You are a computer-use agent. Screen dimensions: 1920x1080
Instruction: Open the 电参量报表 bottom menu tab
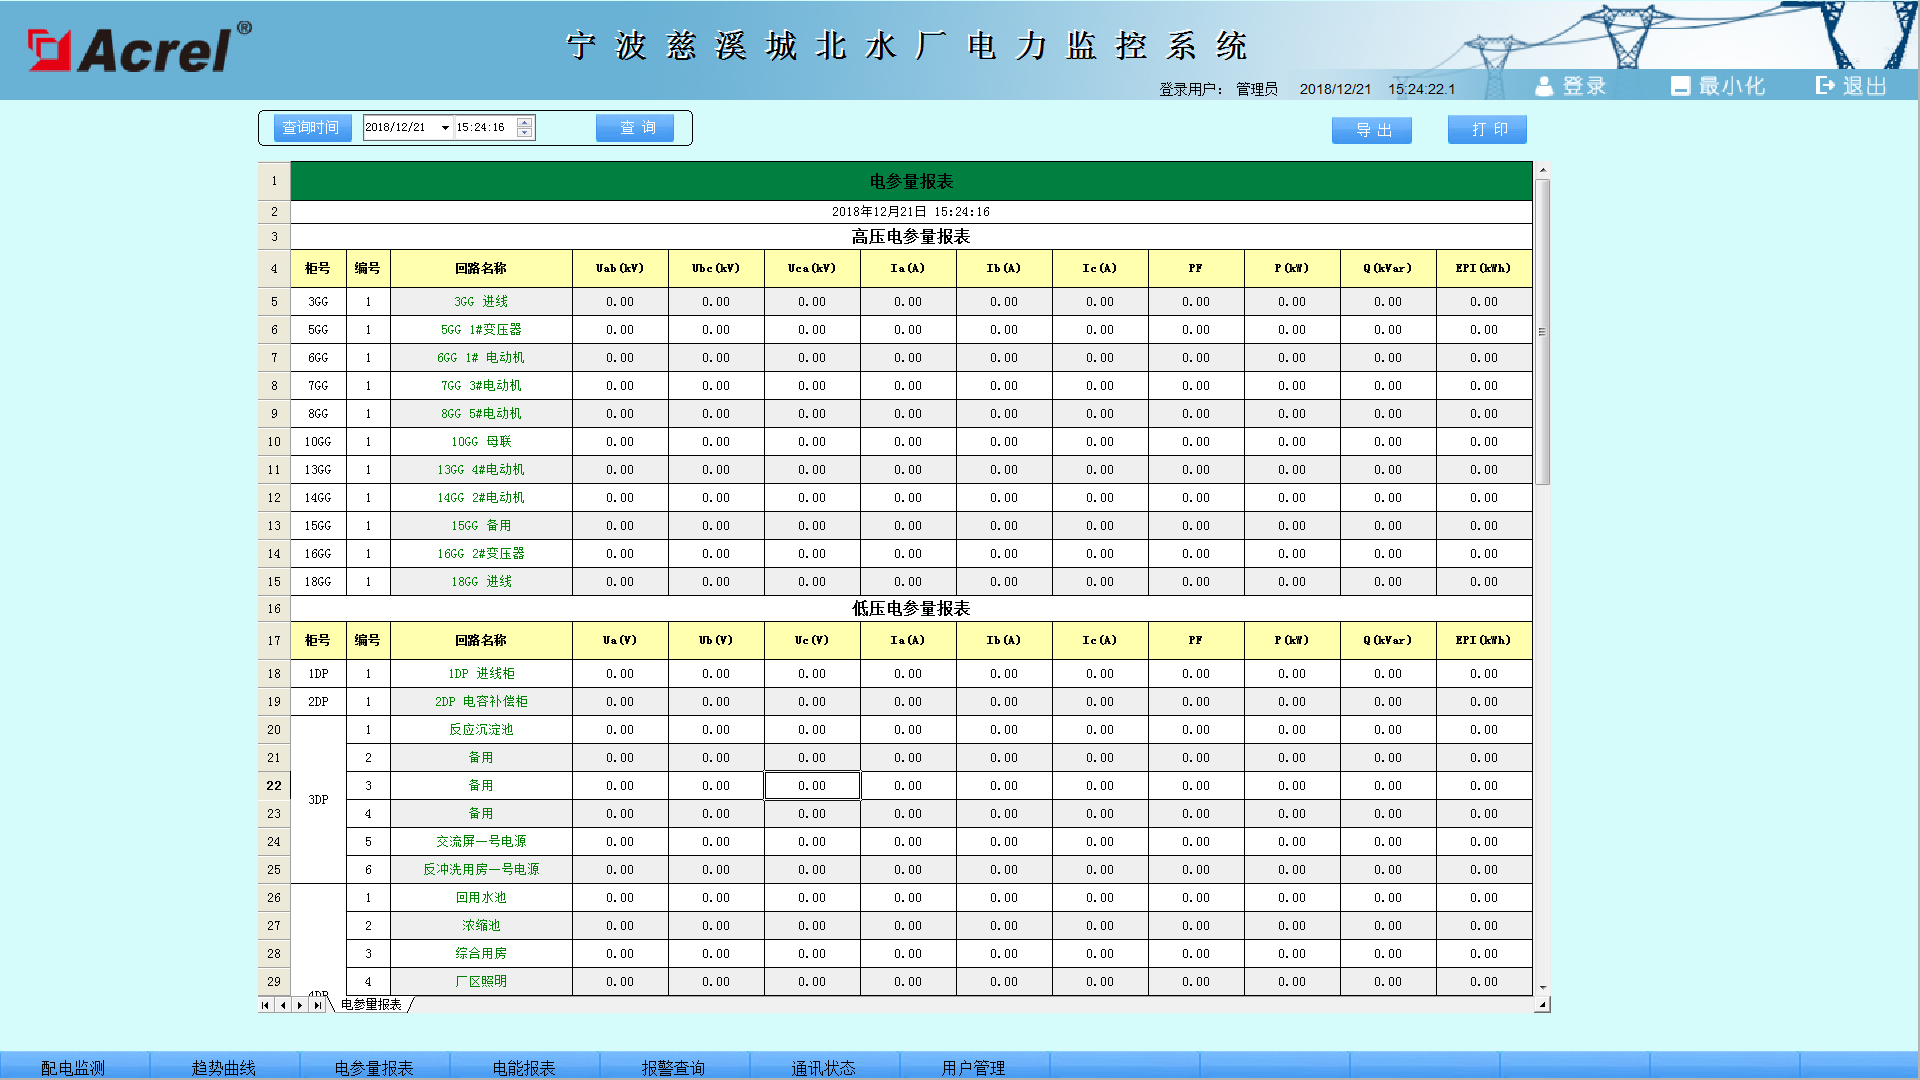pyautogui.click(x=374, y=1067)
